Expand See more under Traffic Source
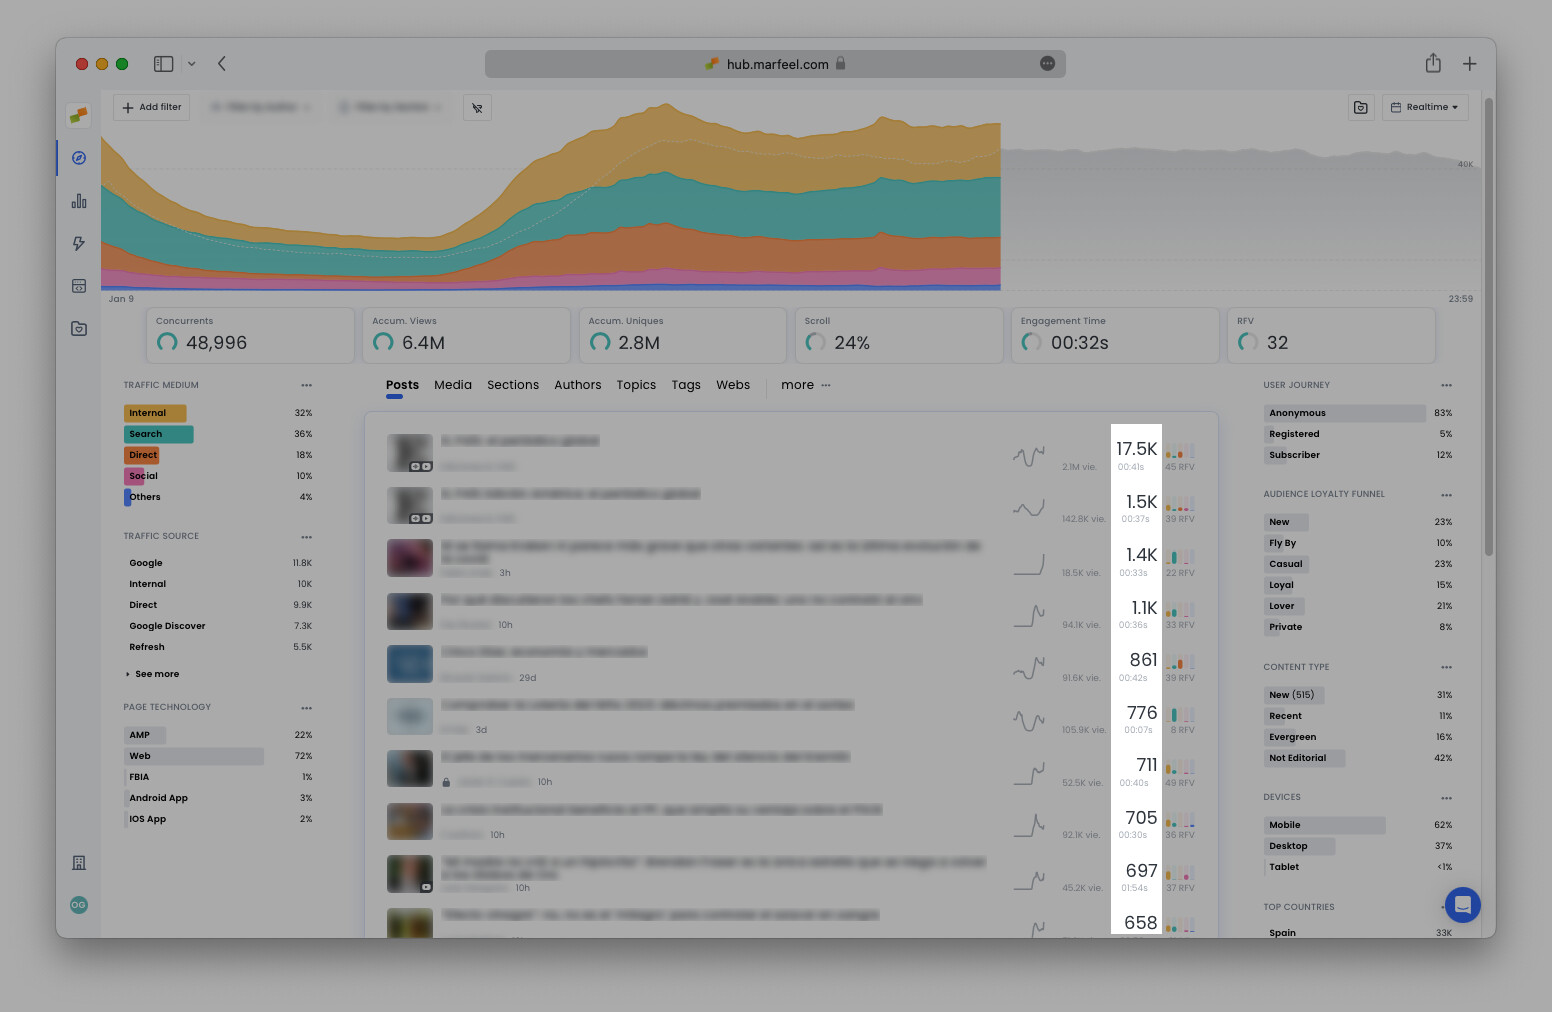This screenshot has width=1552, height=1012. click(155, 674)
